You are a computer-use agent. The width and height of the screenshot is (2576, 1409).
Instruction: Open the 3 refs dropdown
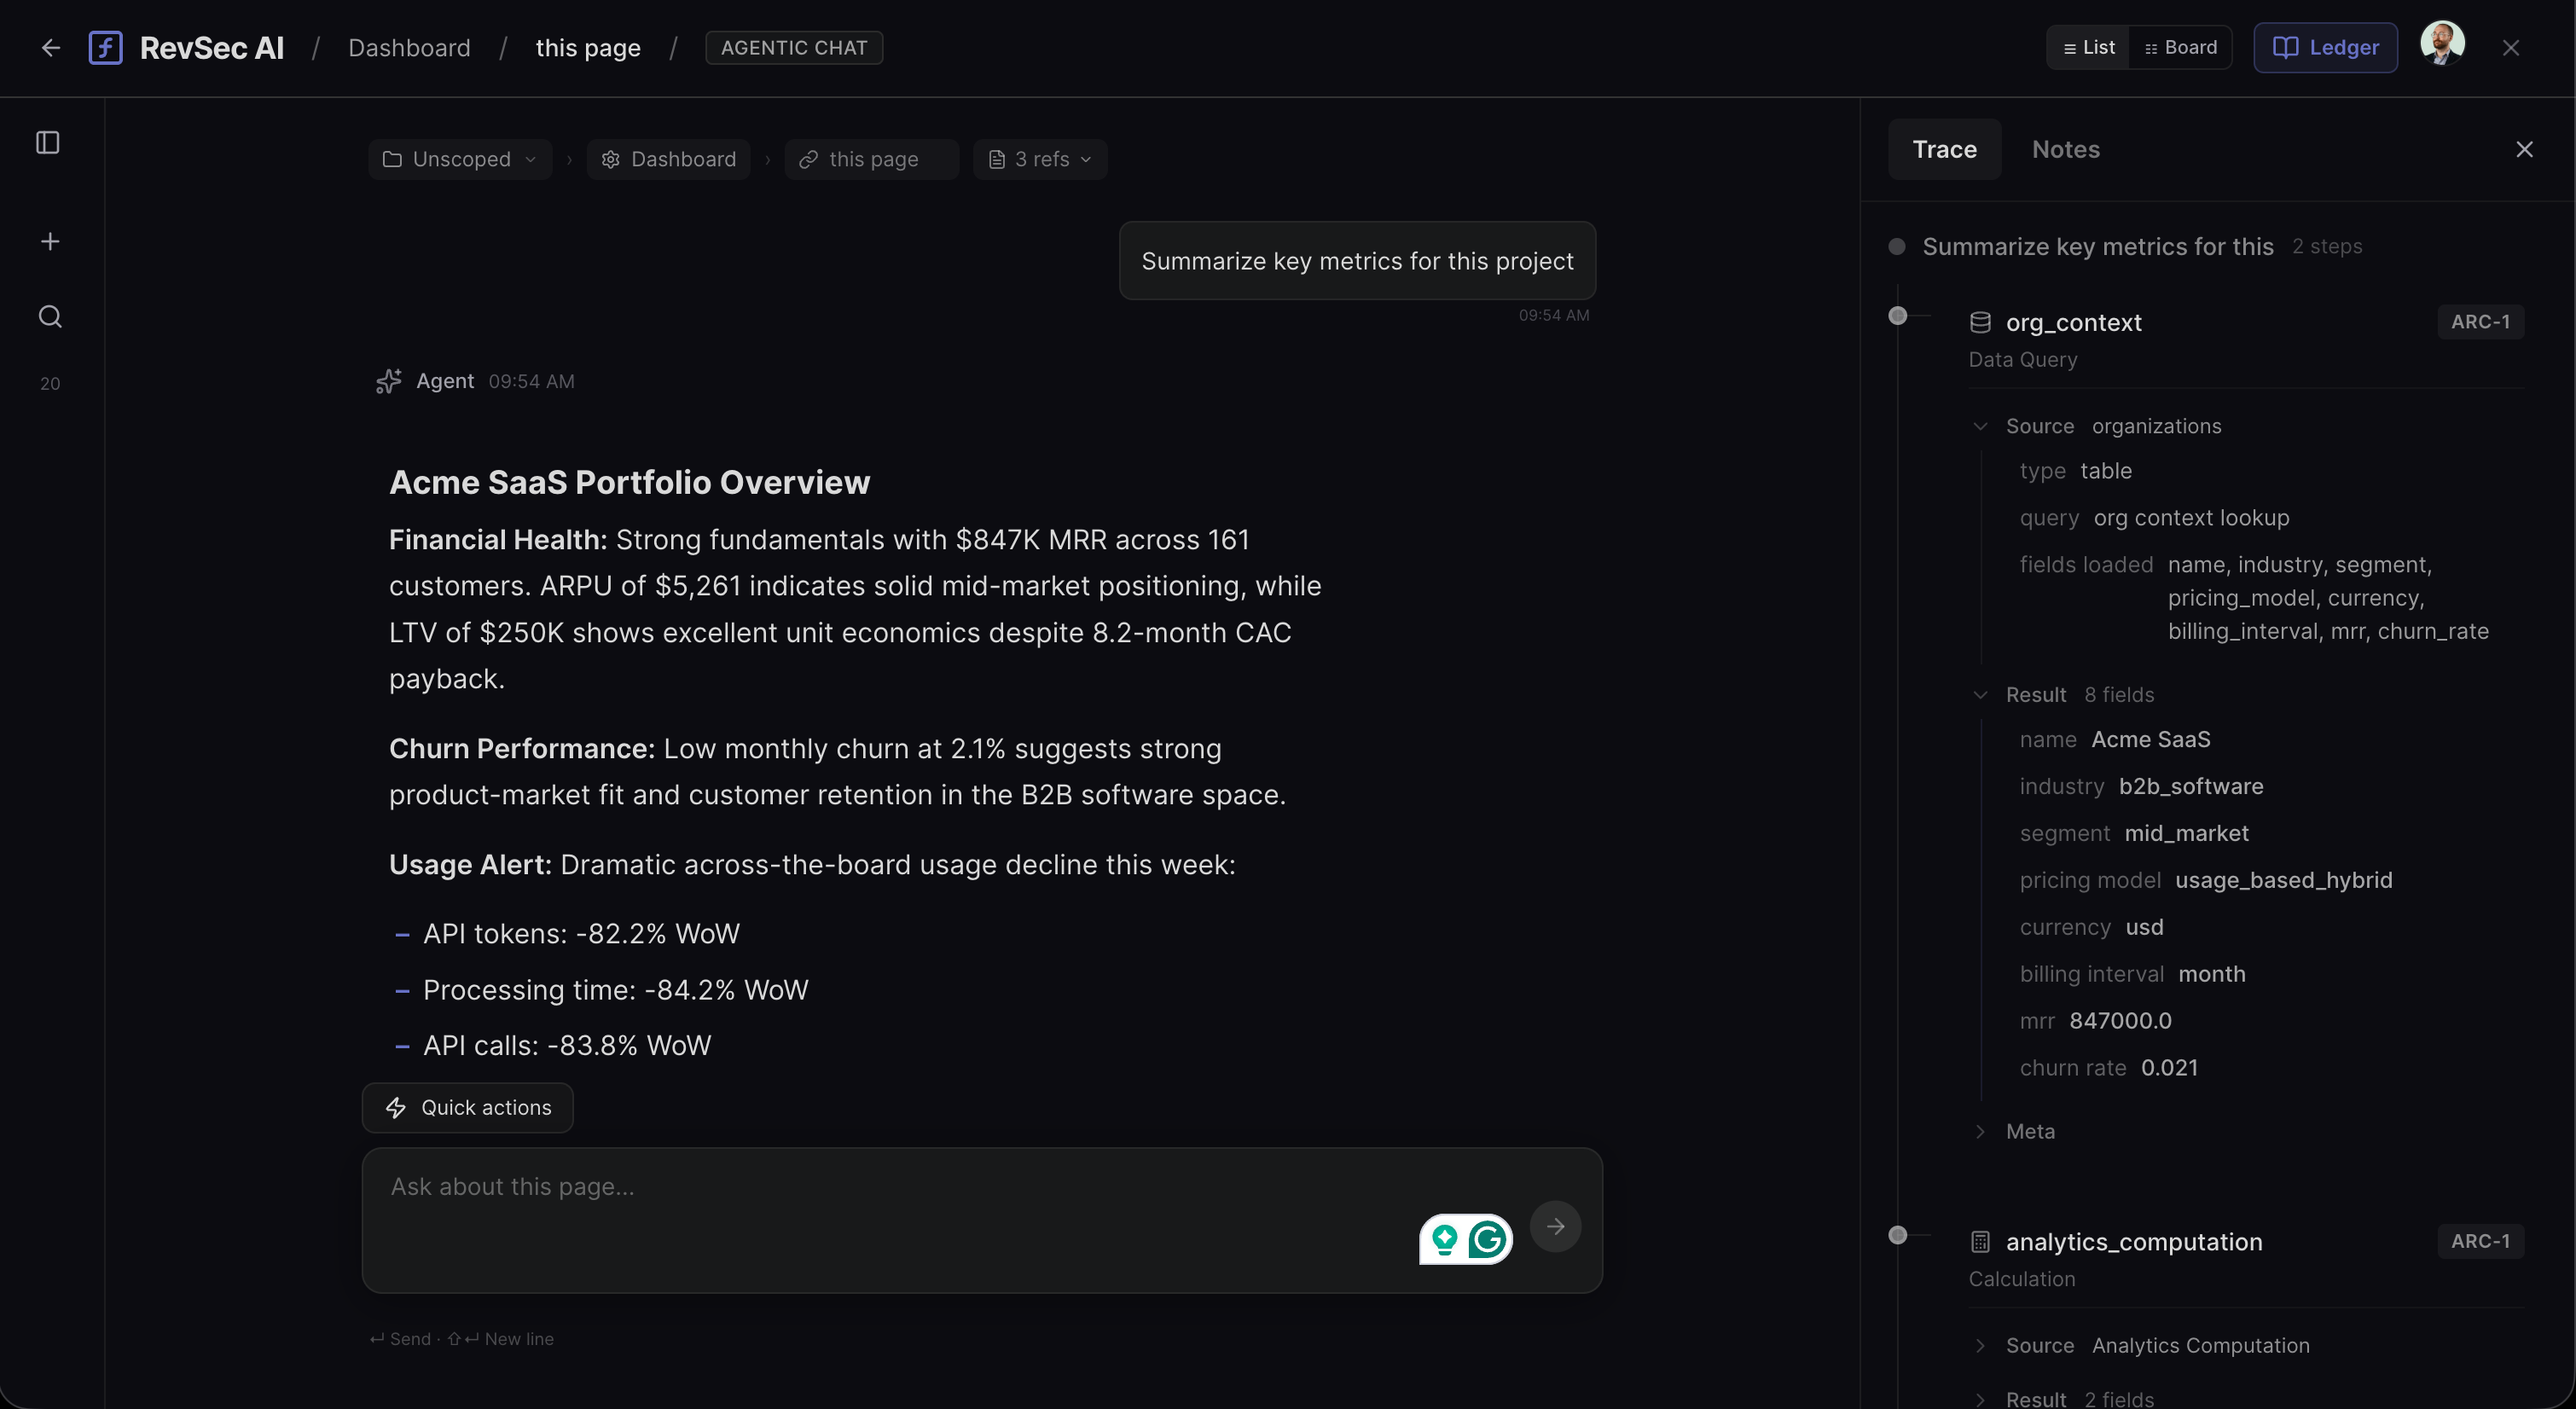(1040, 159)
